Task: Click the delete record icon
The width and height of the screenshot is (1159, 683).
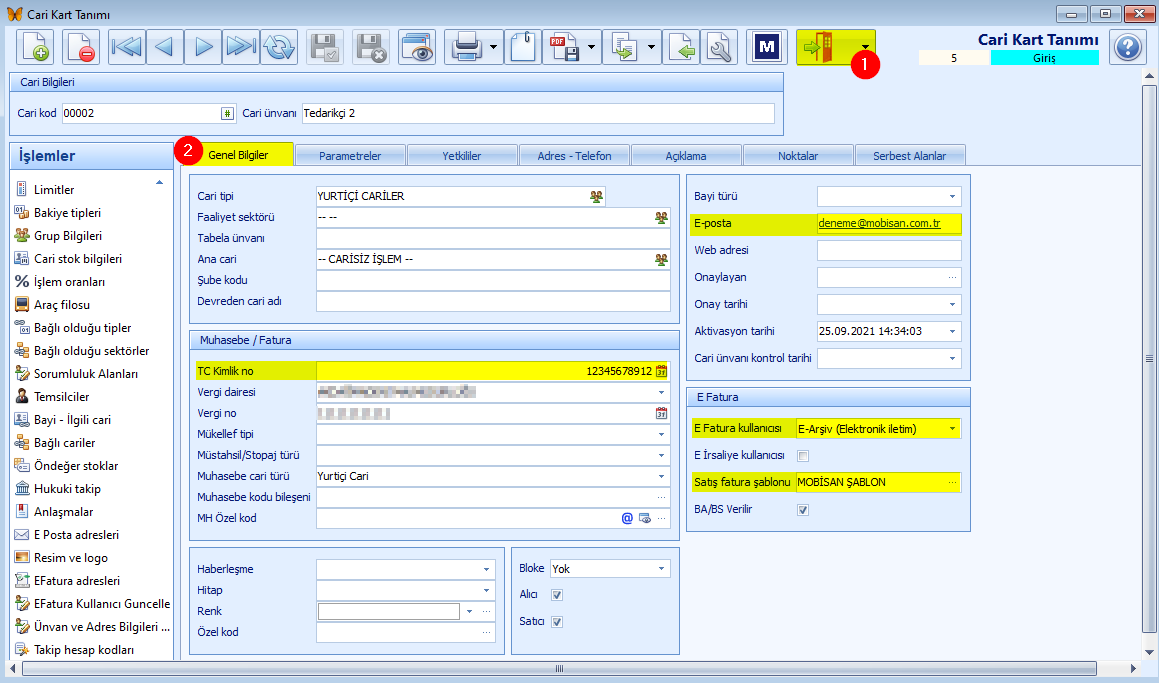Action: [81, 47]
